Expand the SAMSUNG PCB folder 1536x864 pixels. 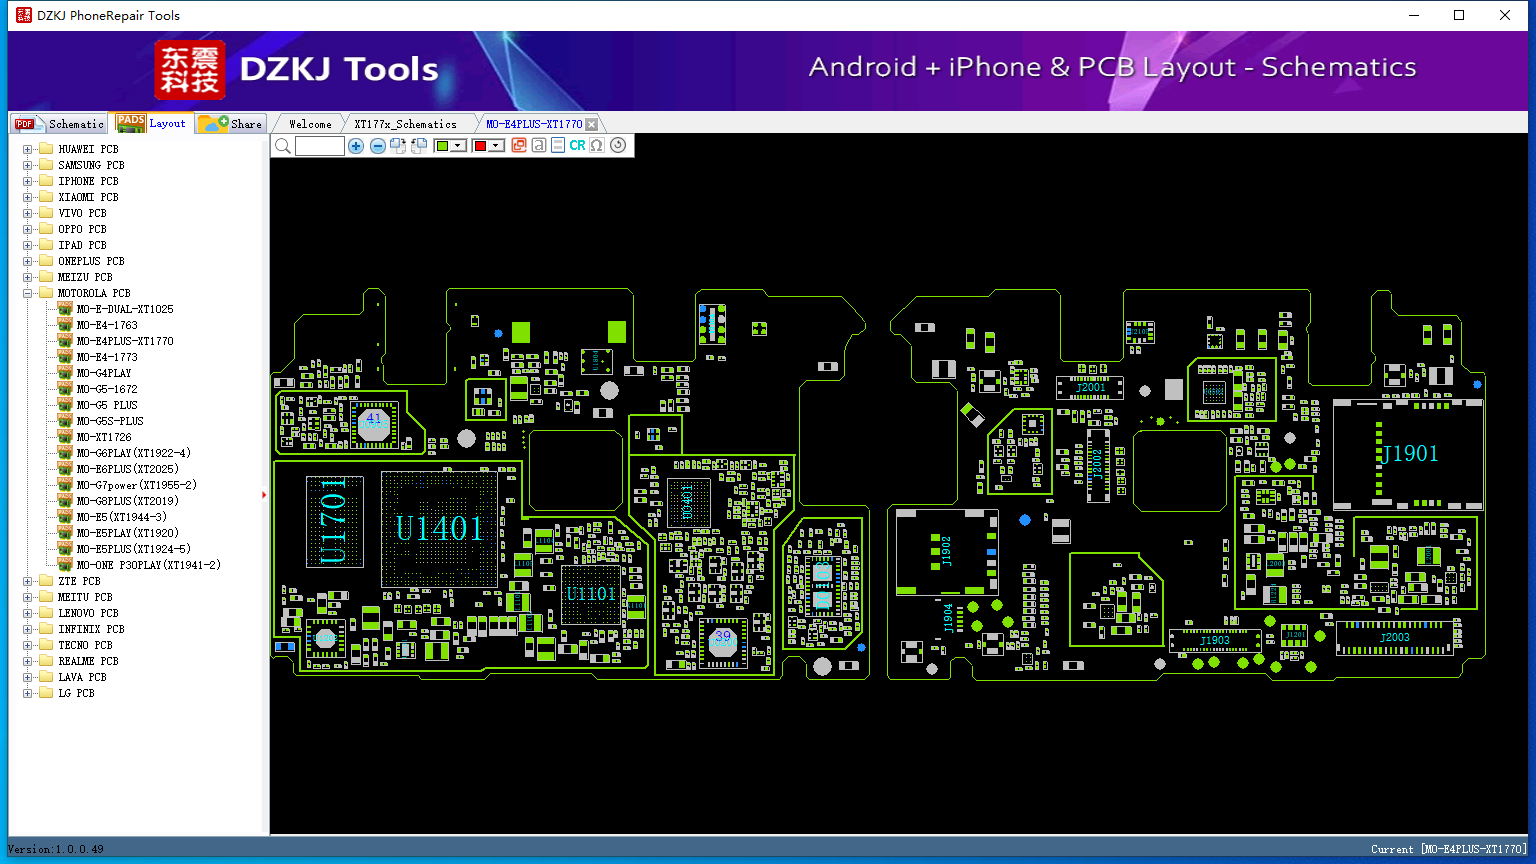28,165
